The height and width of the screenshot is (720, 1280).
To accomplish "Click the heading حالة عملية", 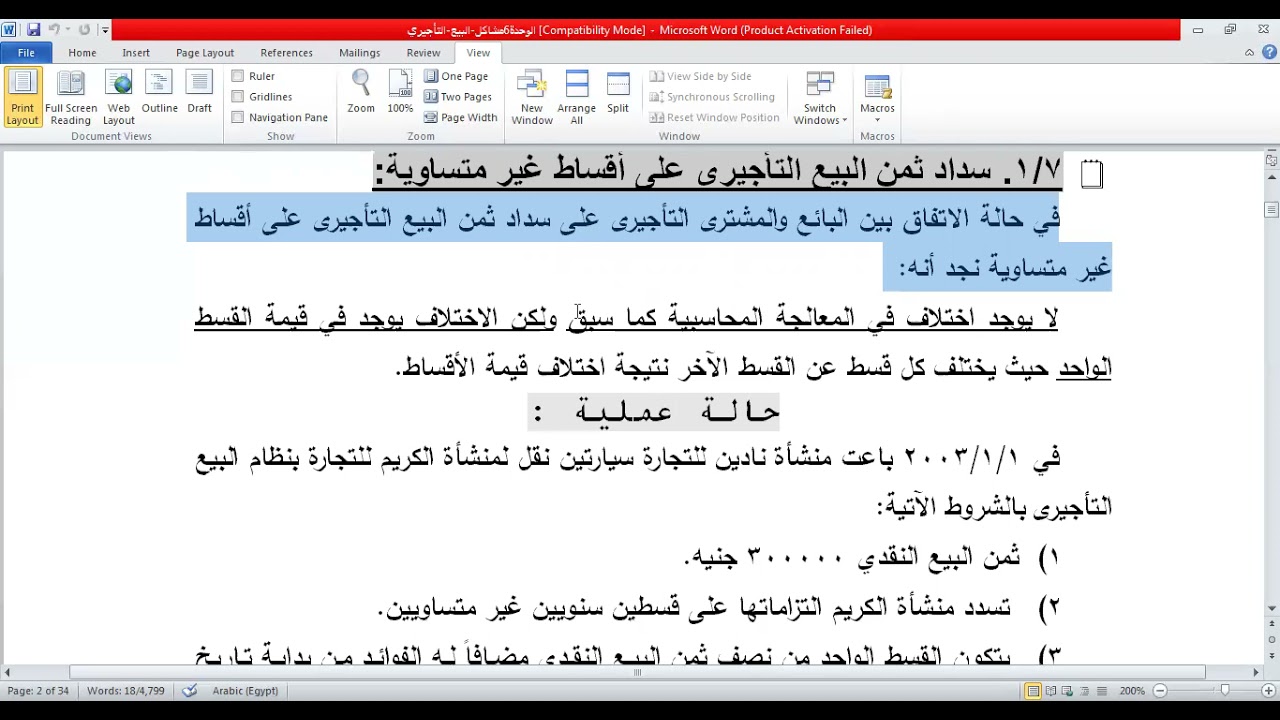I will (x=656, y=411).
